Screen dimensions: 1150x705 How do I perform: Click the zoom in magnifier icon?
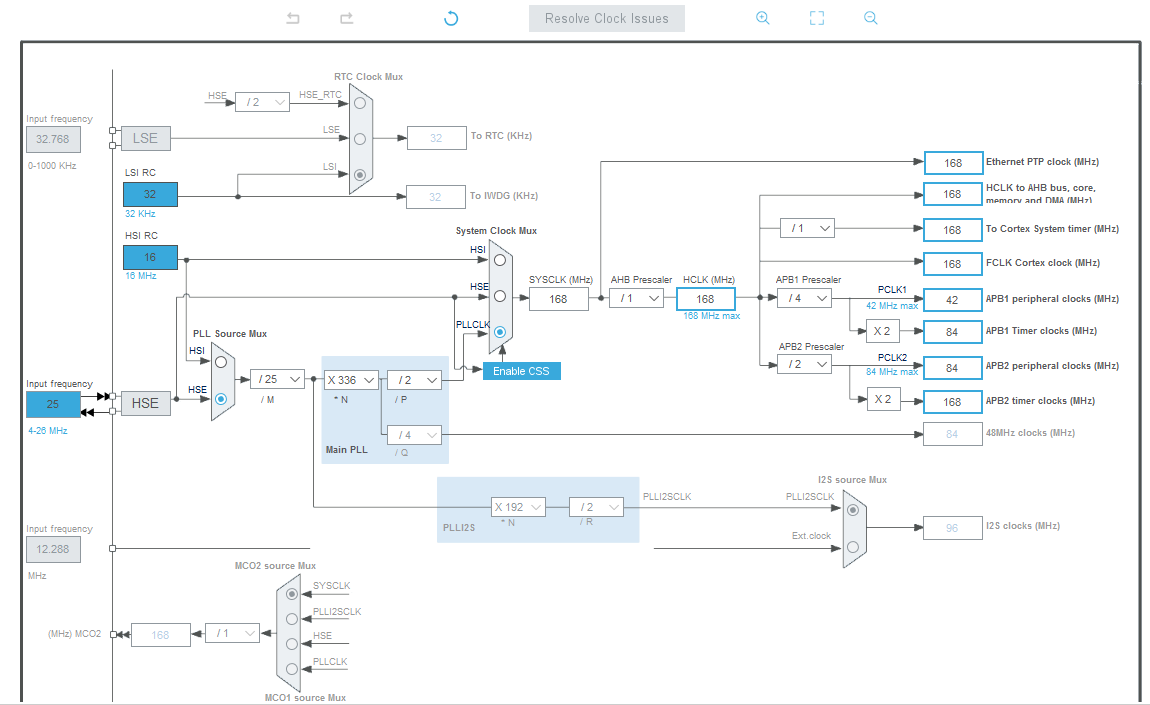tap(763, 17)
